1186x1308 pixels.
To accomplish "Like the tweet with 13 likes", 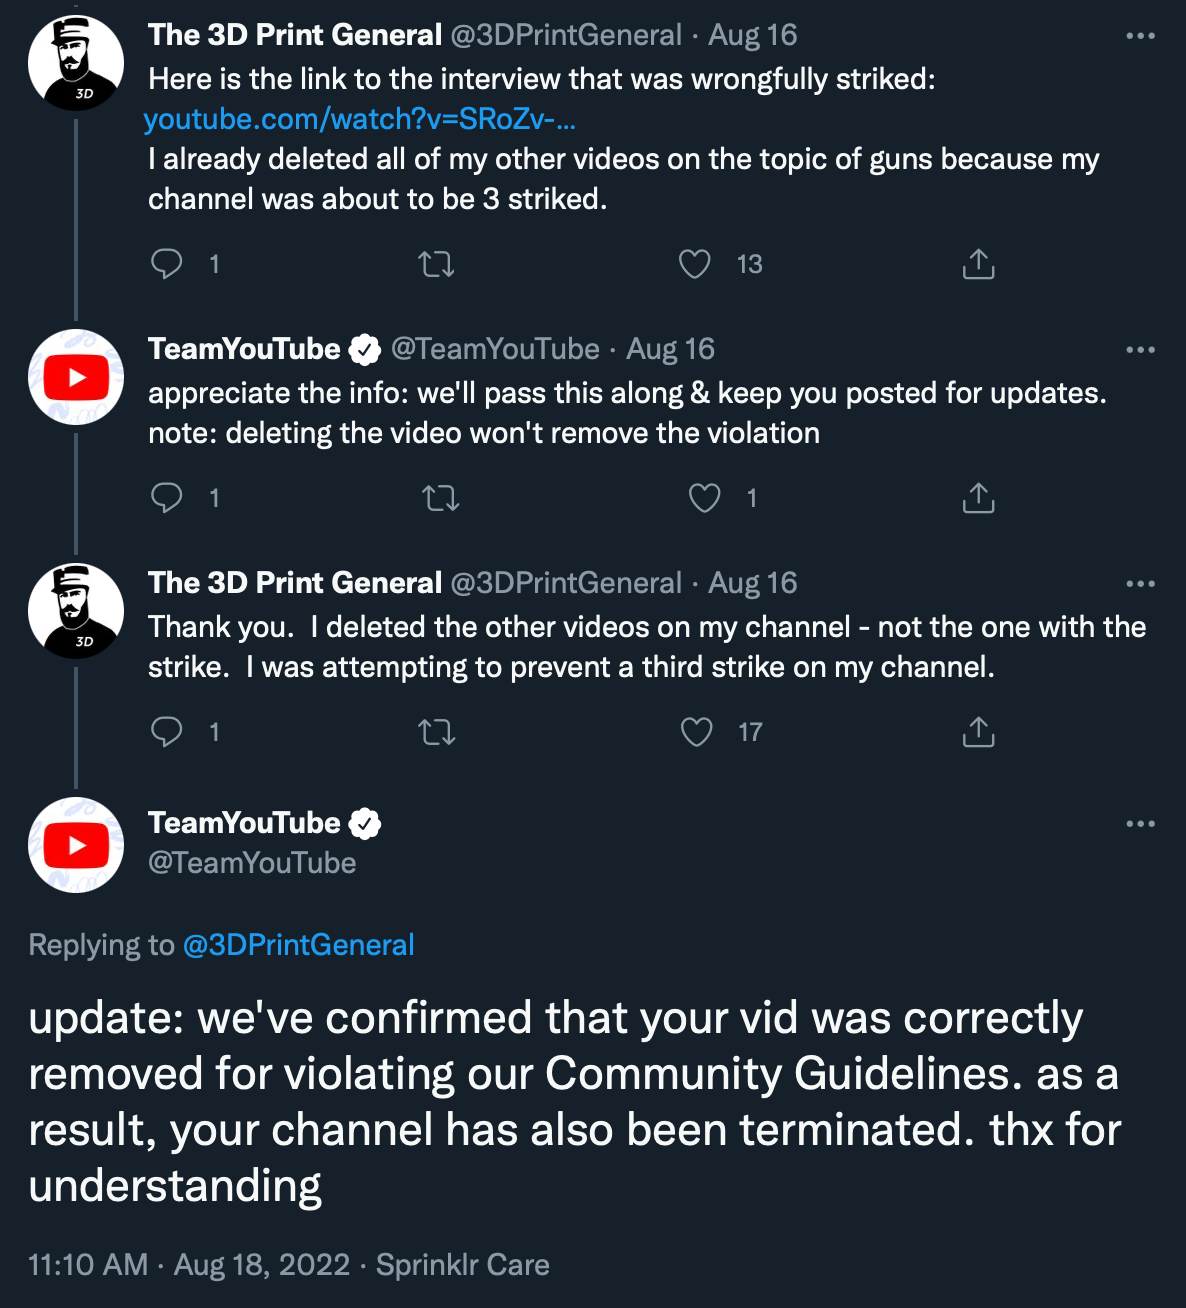I will (x=694, y=264).
